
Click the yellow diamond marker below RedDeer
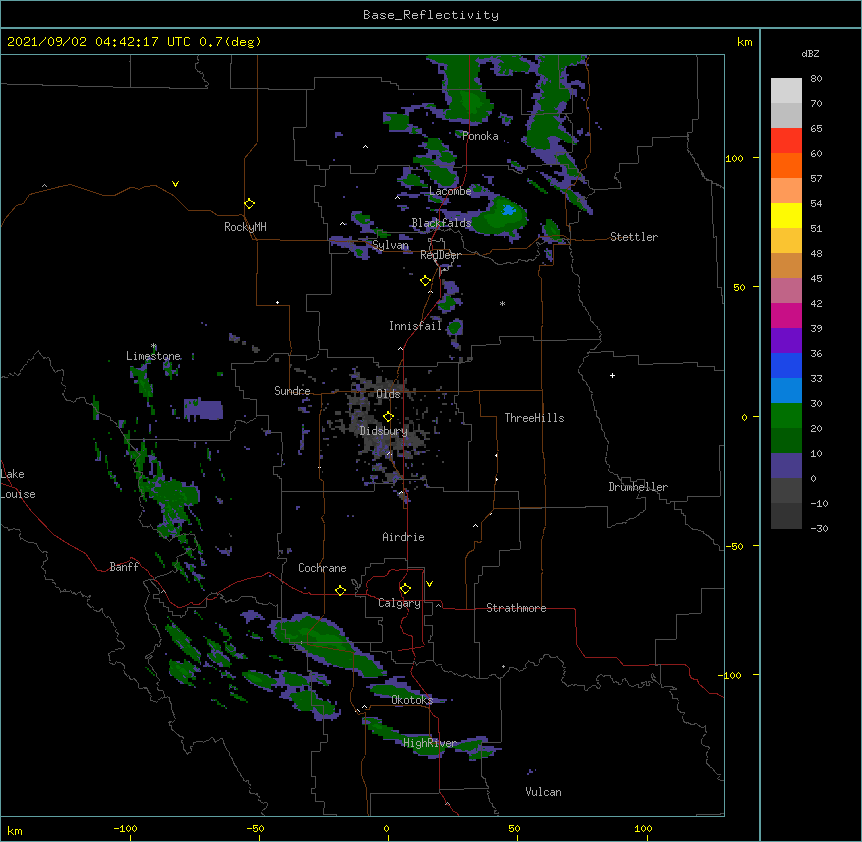click(x=425, y=281)
